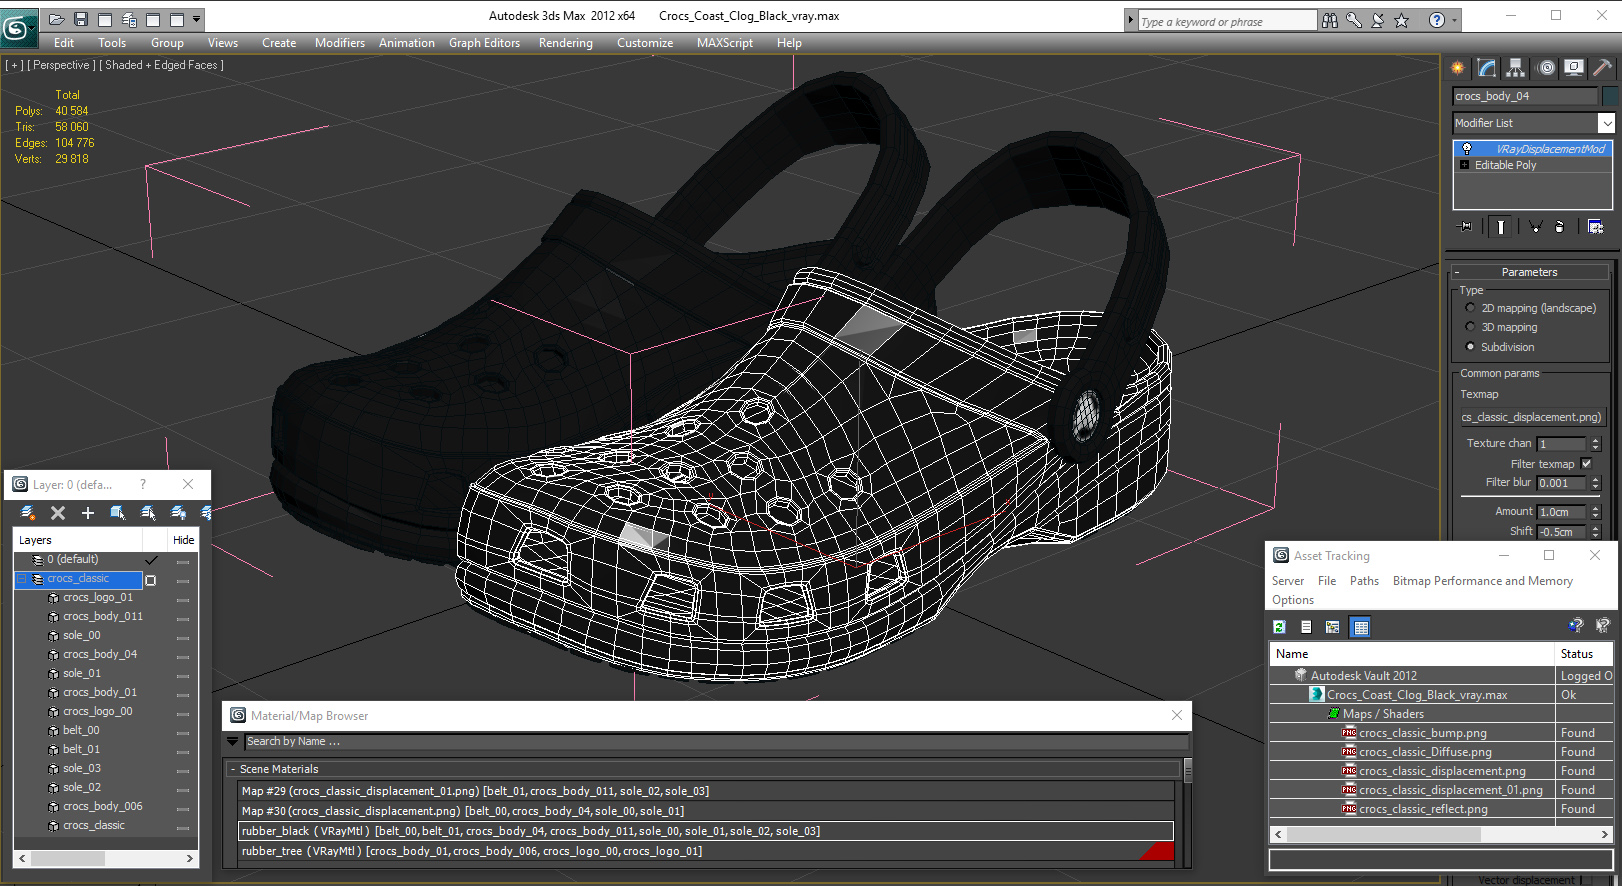The width and height of the screenshot is (1622, 886).
Task: Click the Save File floppy icon
Action: pyautogui.click(x=81, y=19)
